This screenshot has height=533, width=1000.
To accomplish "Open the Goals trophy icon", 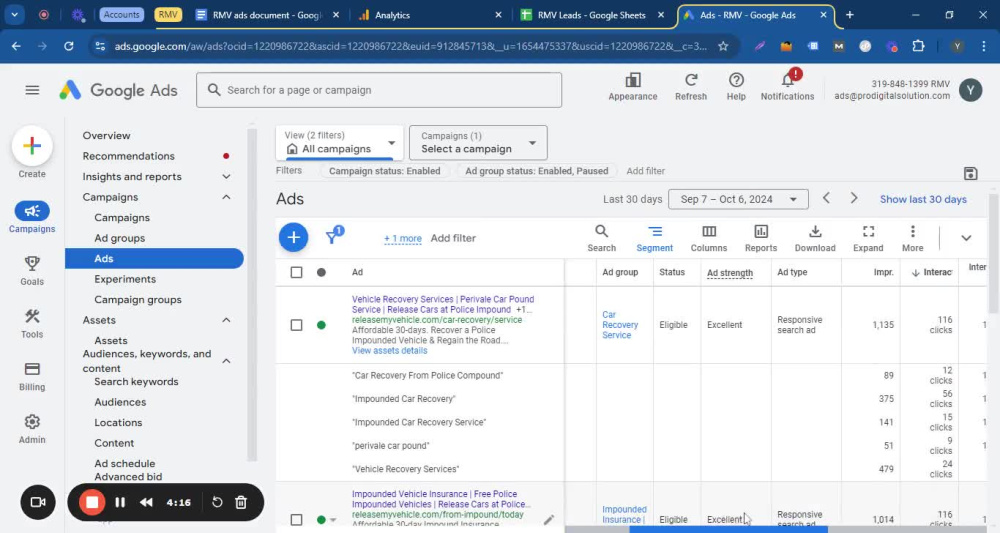I will pos(32,263).
